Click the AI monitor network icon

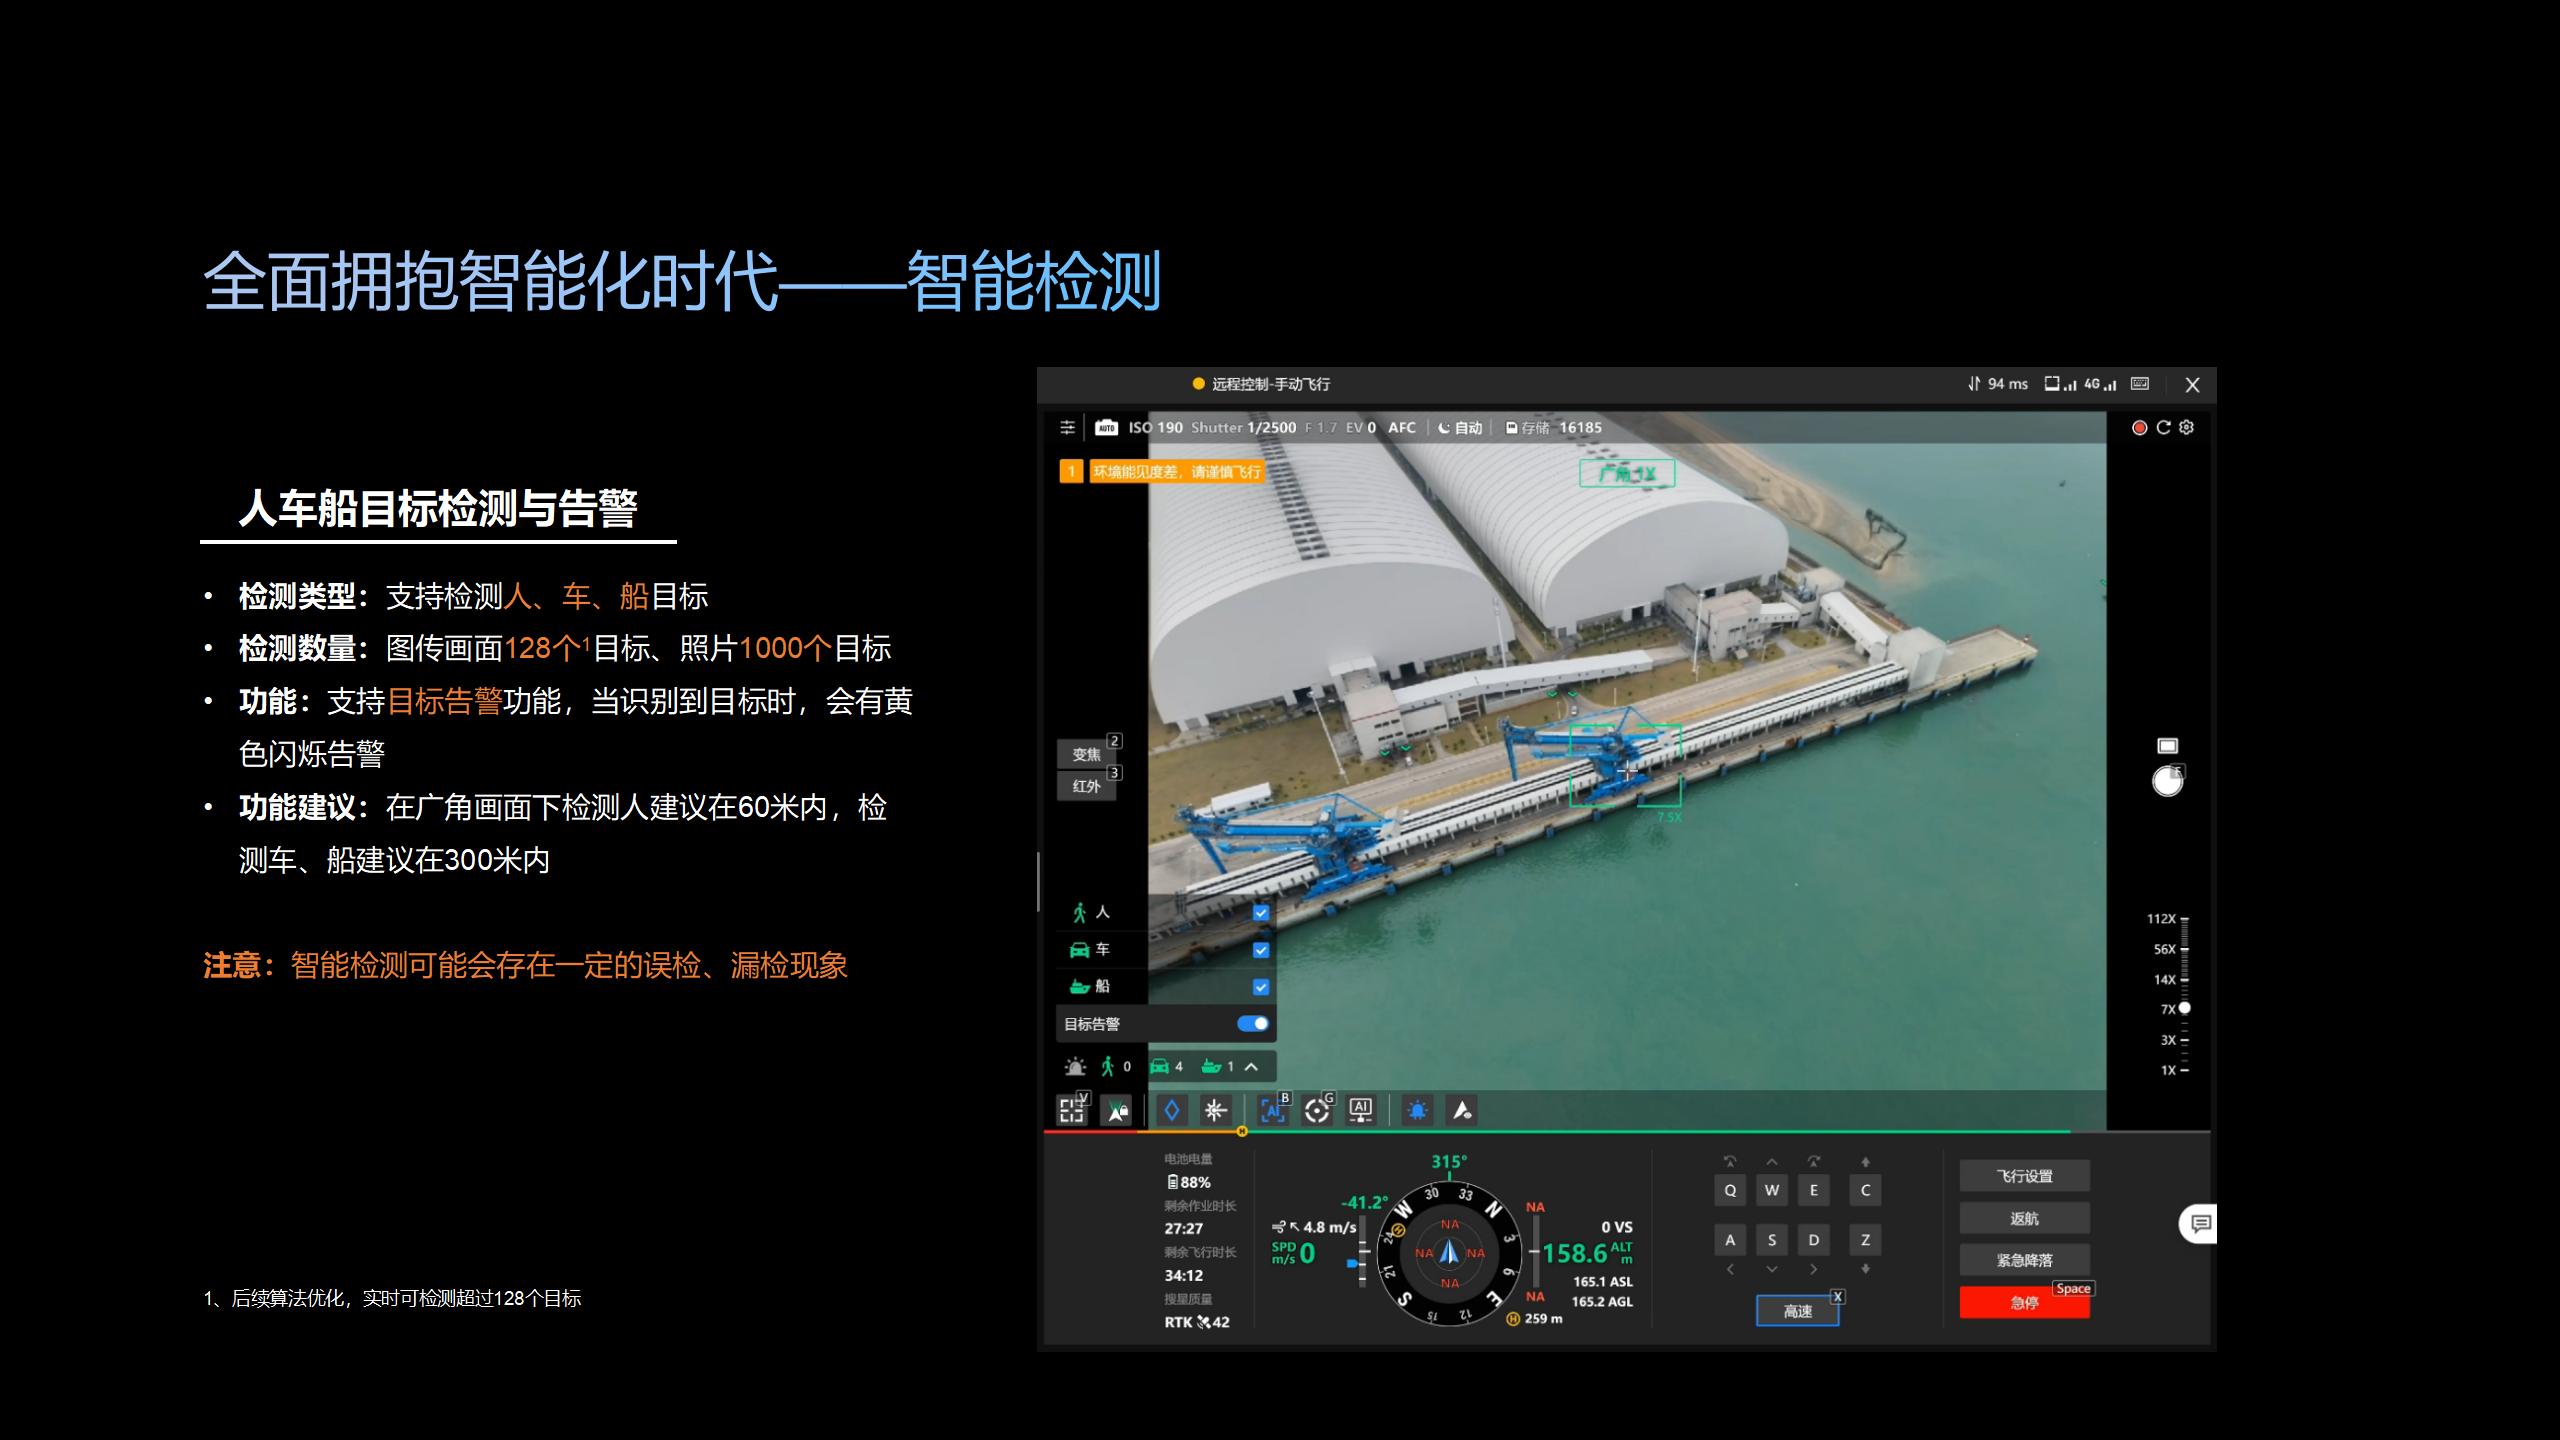[x=1360, y=1110]
